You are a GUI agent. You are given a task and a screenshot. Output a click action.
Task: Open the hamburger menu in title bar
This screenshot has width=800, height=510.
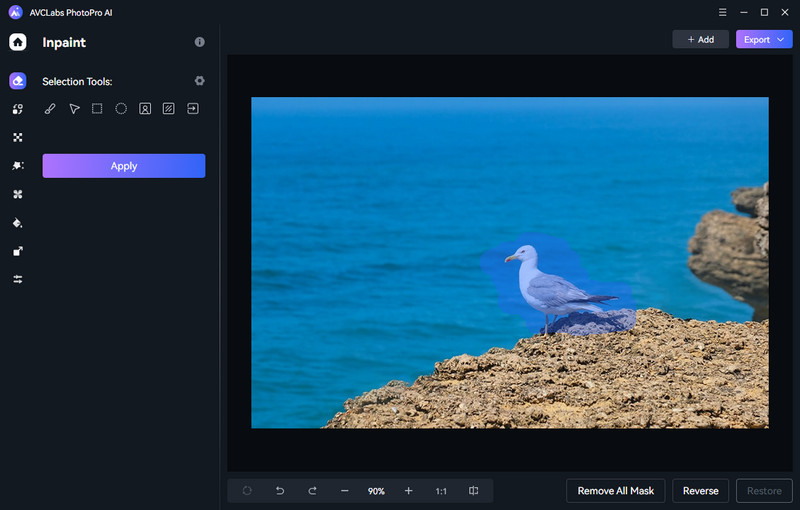tap(722, 12)
